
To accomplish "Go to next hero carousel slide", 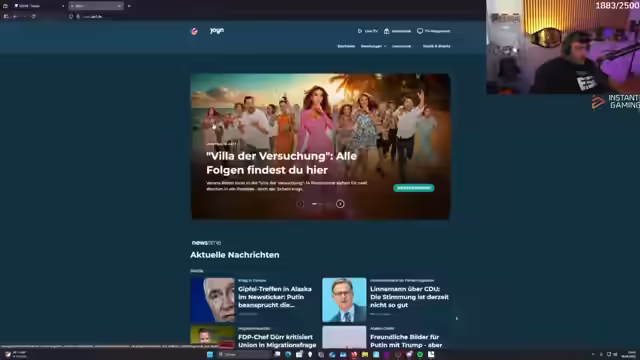I will point(340,204).
